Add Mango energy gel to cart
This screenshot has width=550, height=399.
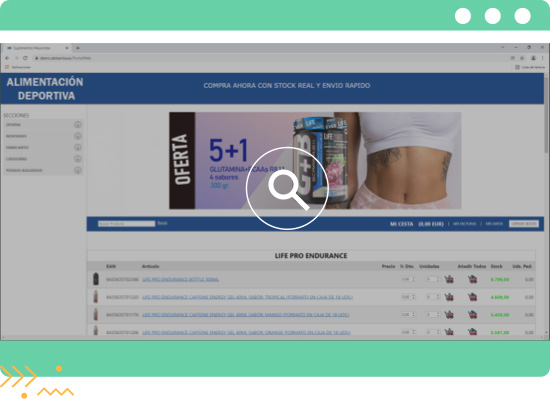(x=449, y=315)
